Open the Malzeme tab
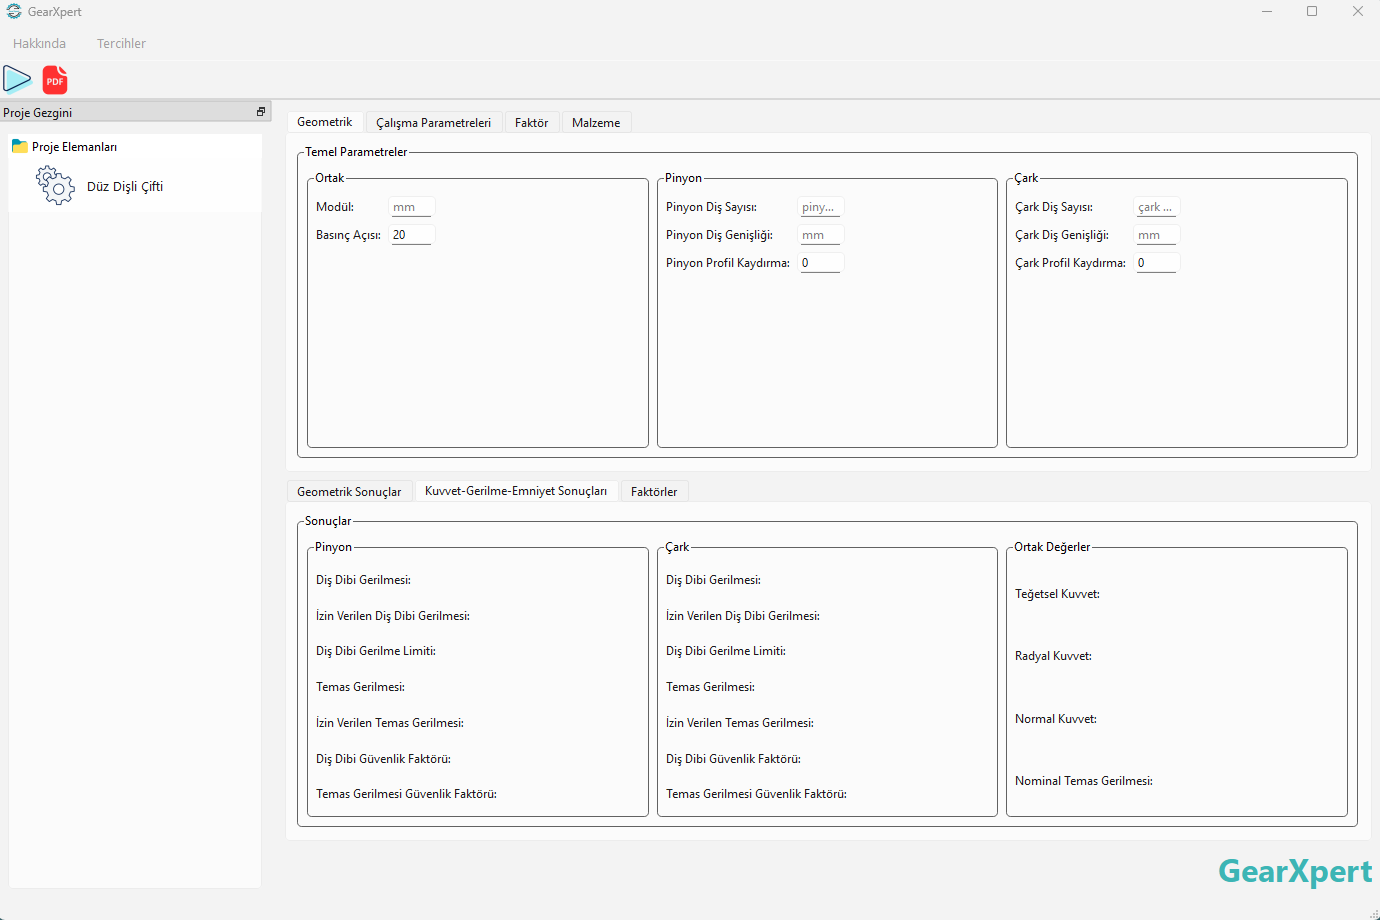1380x920 pixels. click(596, 123)
